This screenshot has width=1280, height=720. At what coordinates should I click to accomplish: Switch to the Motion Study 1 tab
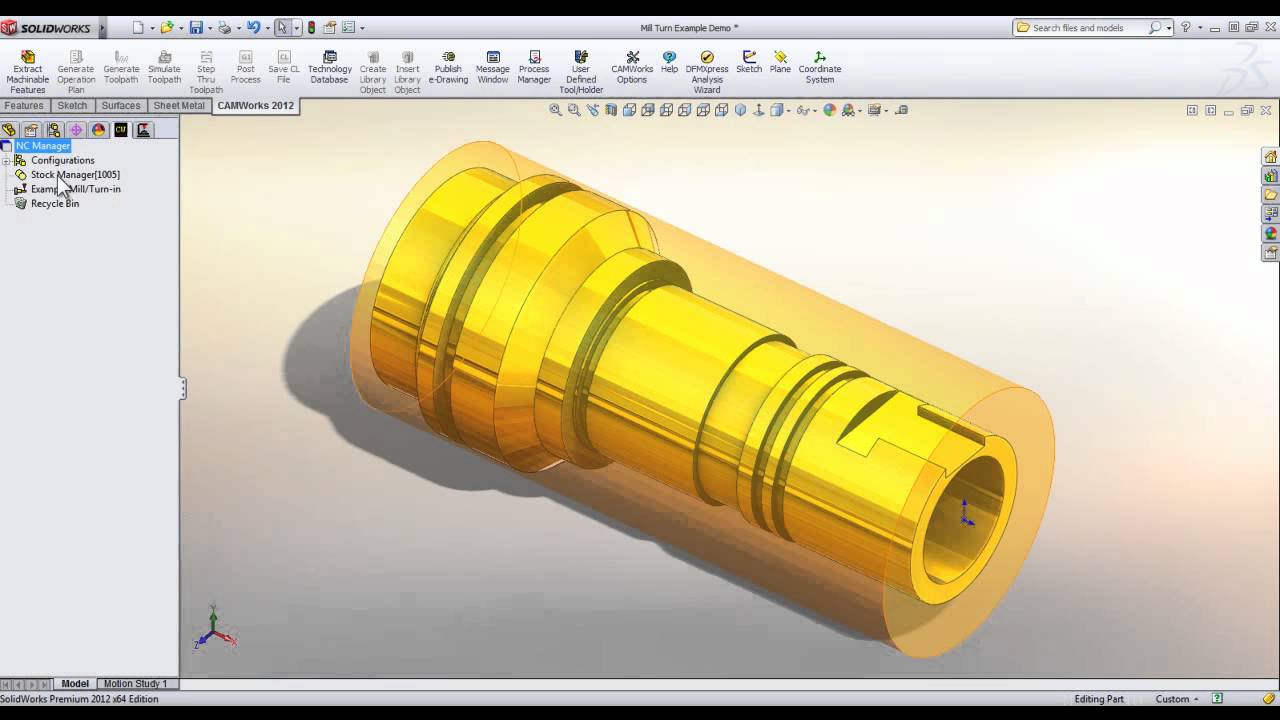tap(136, 684)
